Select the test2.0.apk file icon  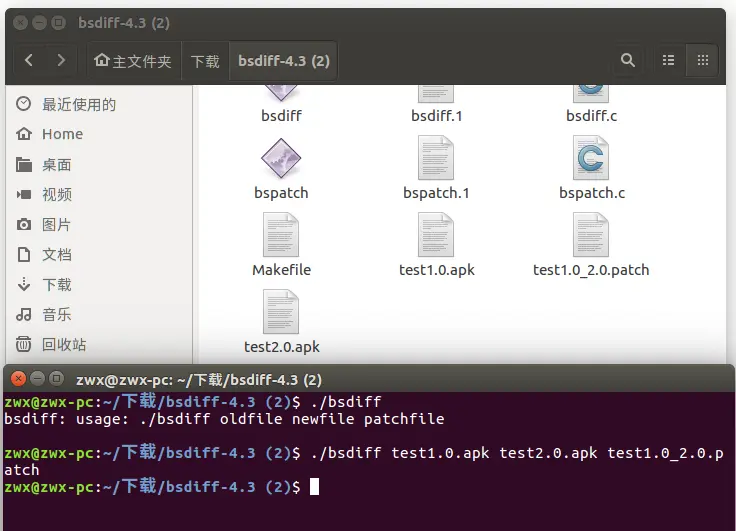[281, 312]
